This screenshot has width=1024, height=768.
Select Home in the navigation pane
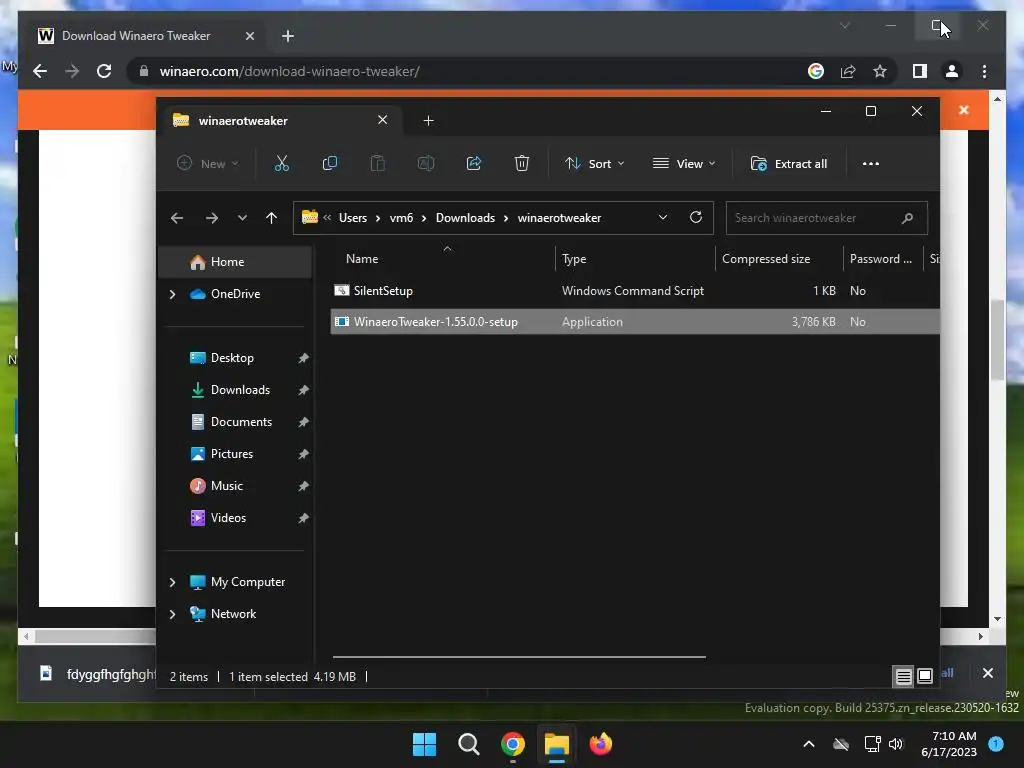235,262
